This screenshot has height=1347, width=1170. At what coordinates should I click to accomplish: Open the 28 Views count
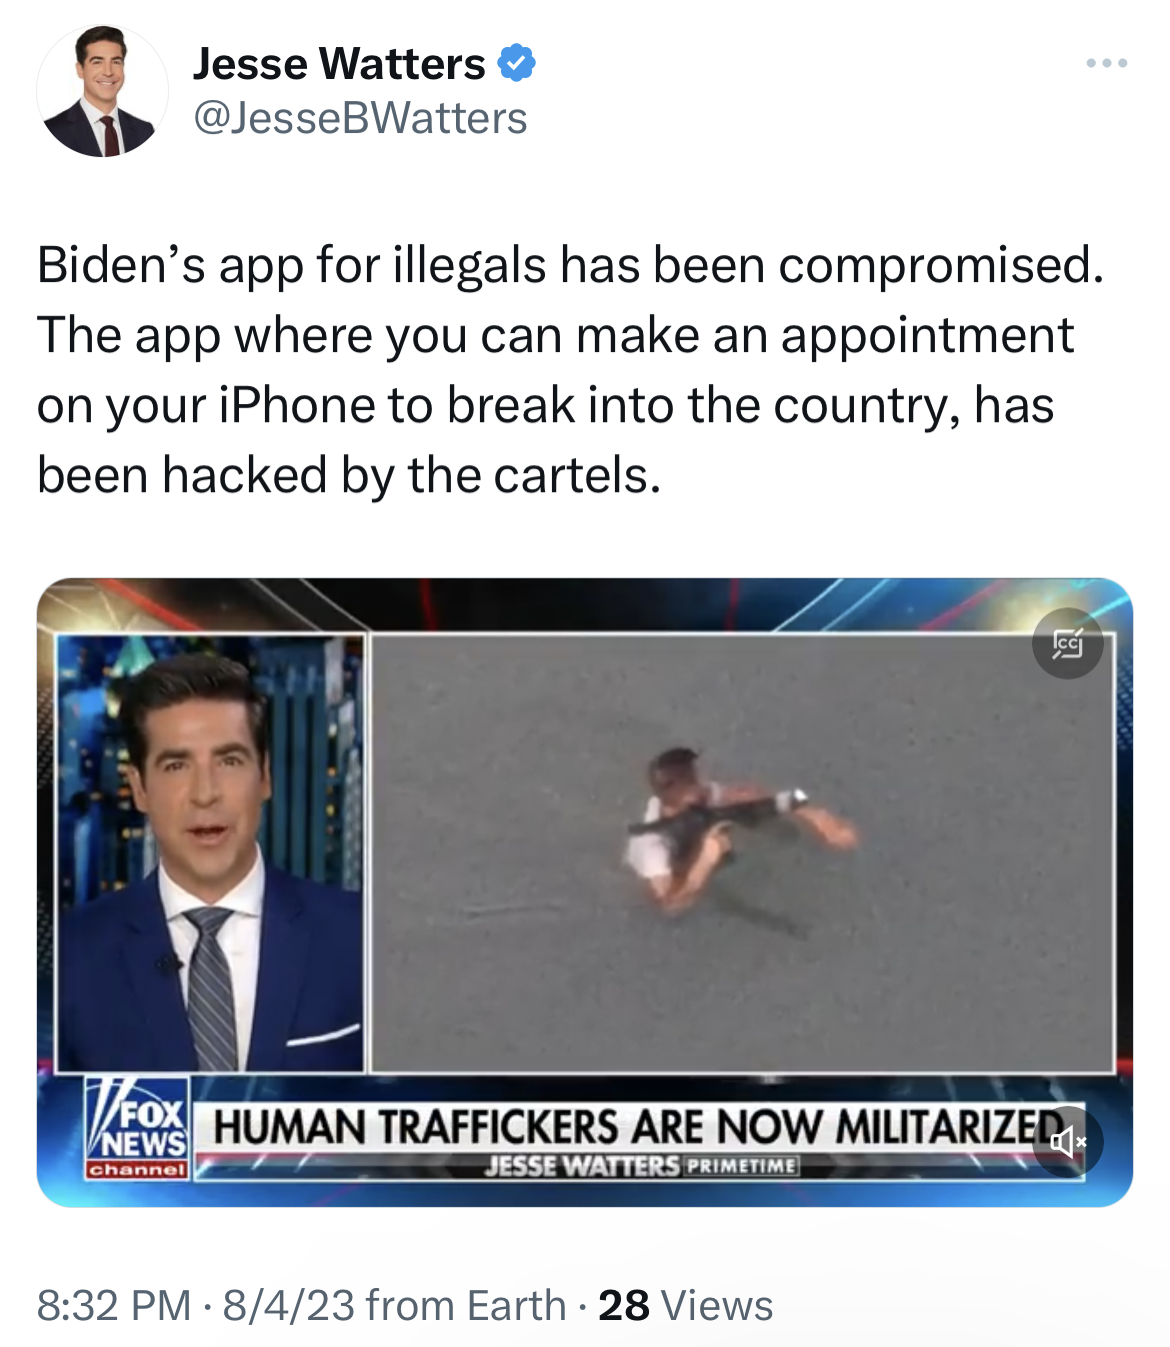[686, 1305]
